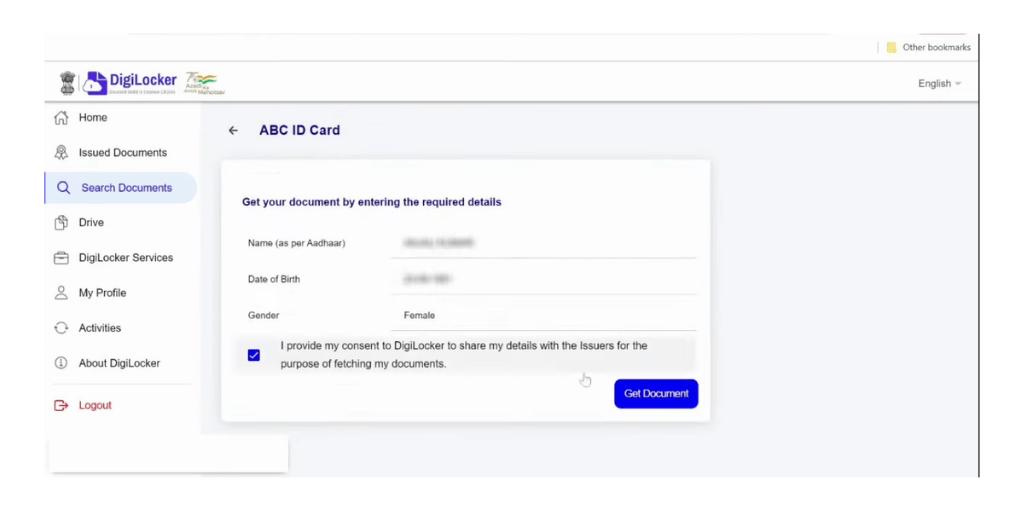
Task: Click the back arrow beside ABC ID Card
Action: click(x=233, y=131)
